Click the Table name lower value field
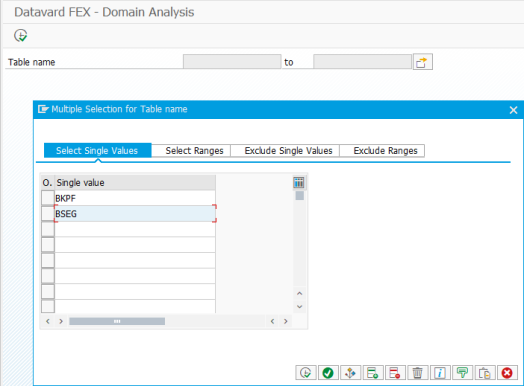The image size is (524, 386). (232, 62)
